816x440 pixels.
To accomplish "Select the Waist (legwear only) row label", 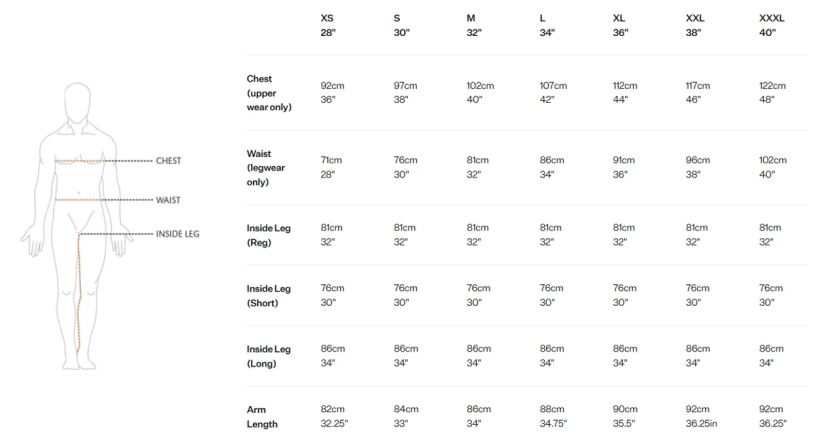I will point(266,168).
